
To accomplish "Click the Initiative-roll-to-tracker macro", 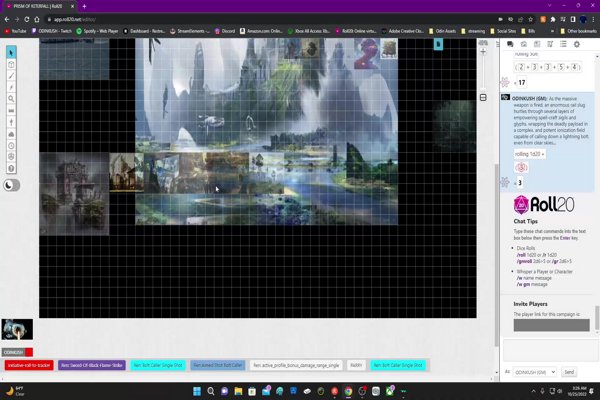I will (29, 365).
